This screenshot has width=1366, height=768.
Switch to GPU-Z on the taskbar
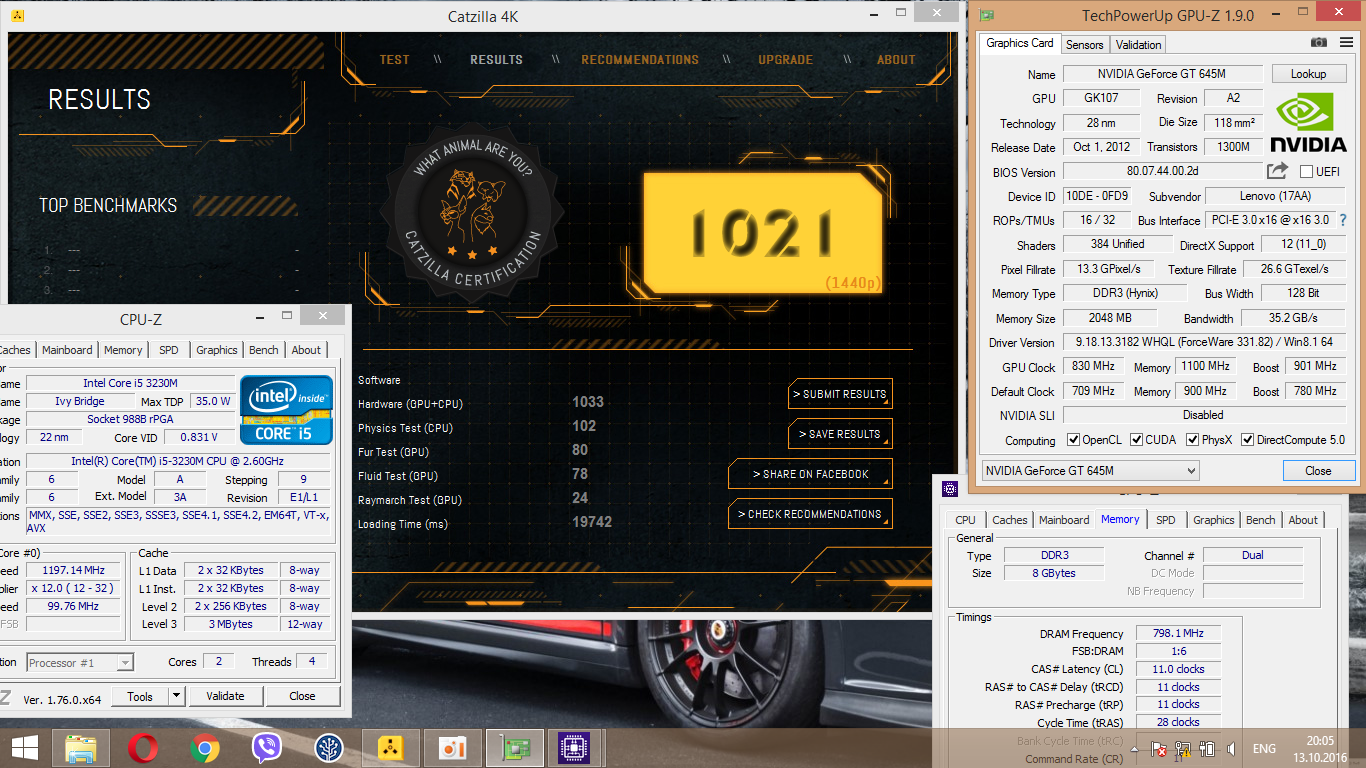point(515,748)
